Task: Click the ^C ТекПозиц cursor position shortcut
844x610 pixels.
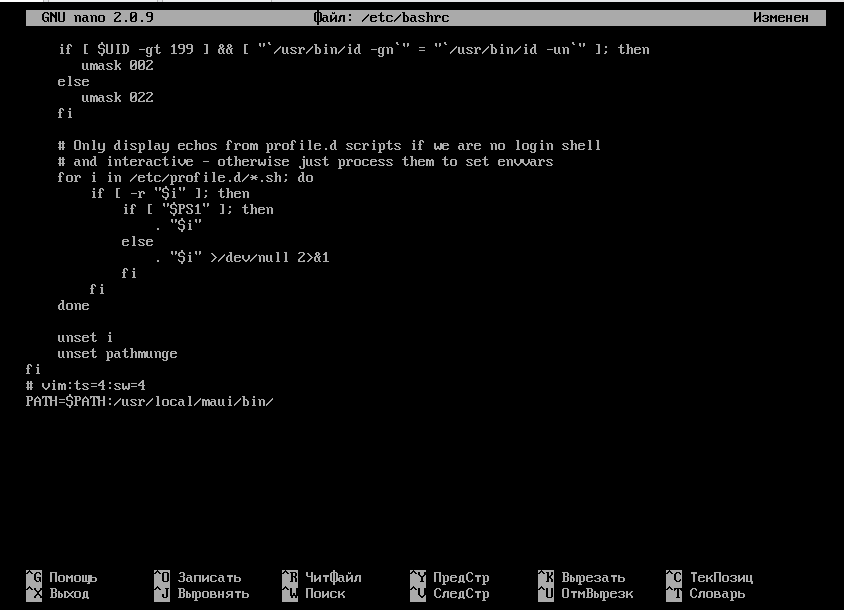Action: (x=709, y=577)
